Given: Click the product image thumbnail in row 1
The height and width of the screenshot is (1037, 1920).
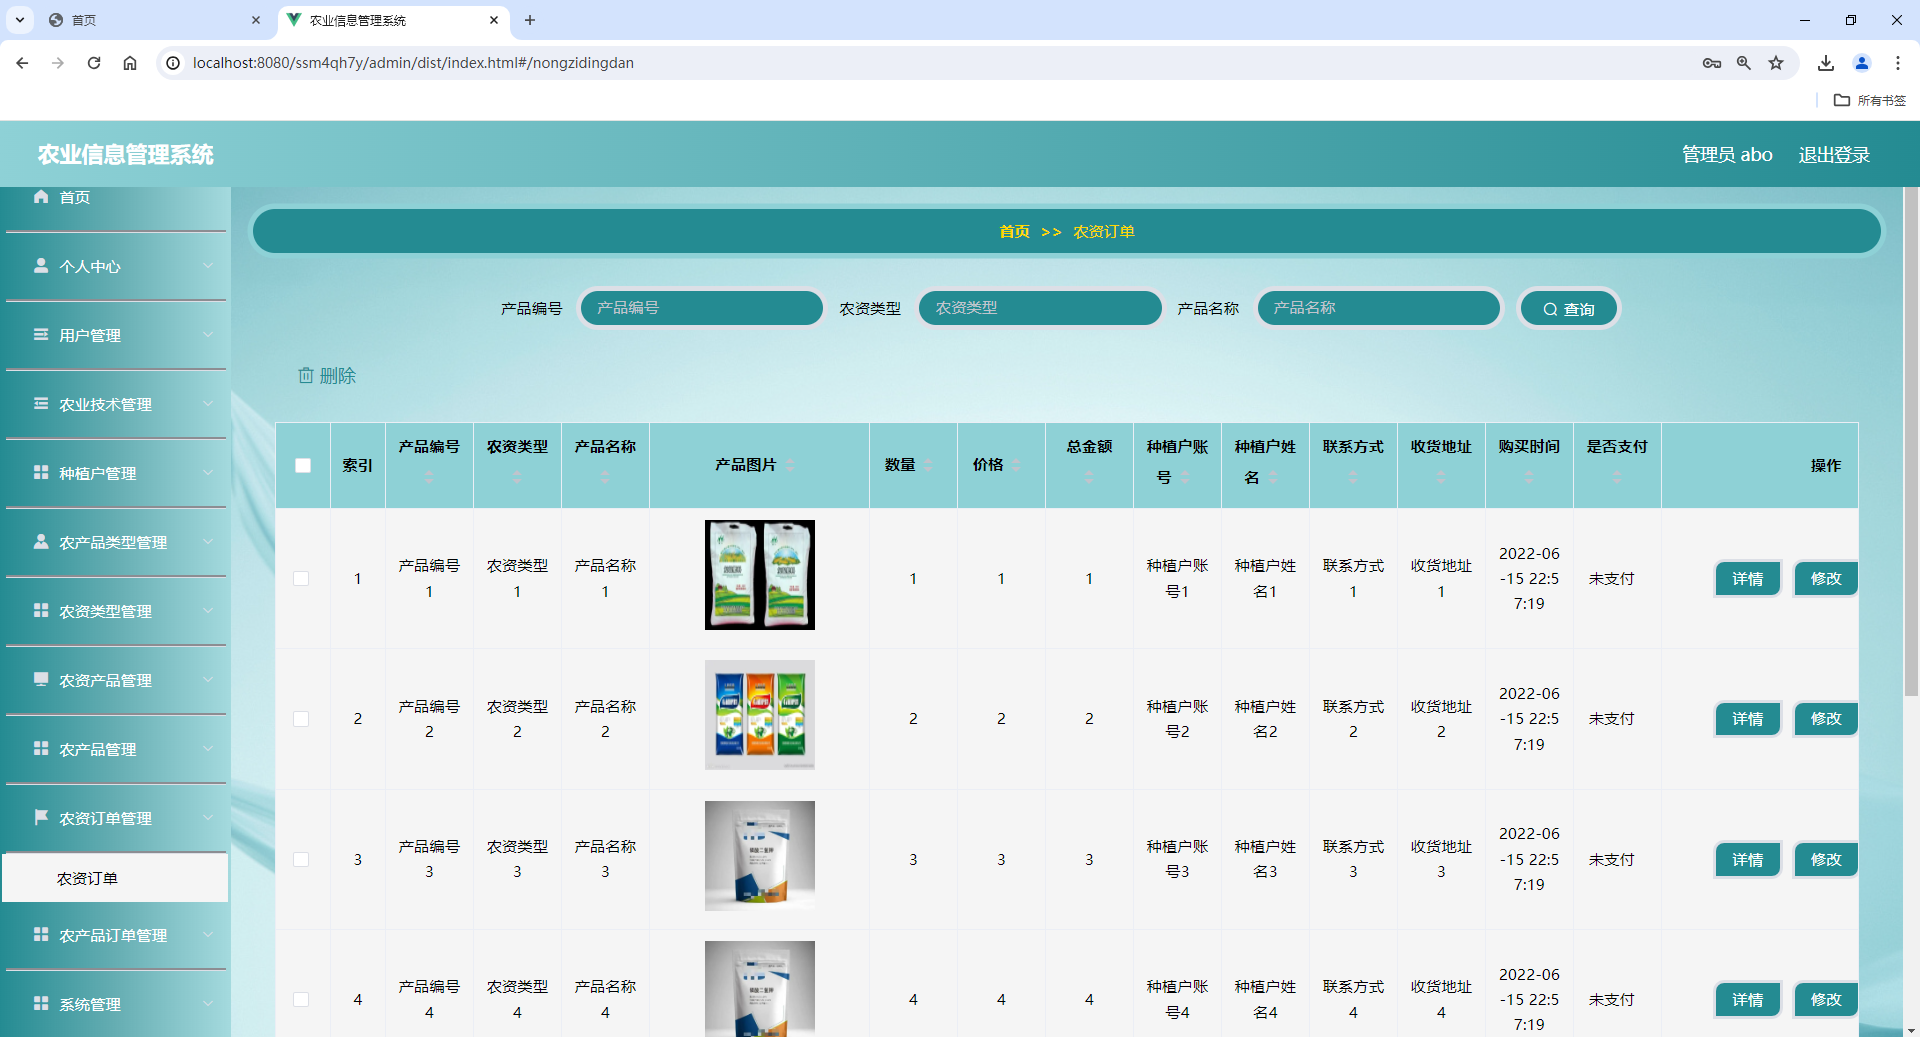Looking at the screenshot, I should (x=759, y=575).
